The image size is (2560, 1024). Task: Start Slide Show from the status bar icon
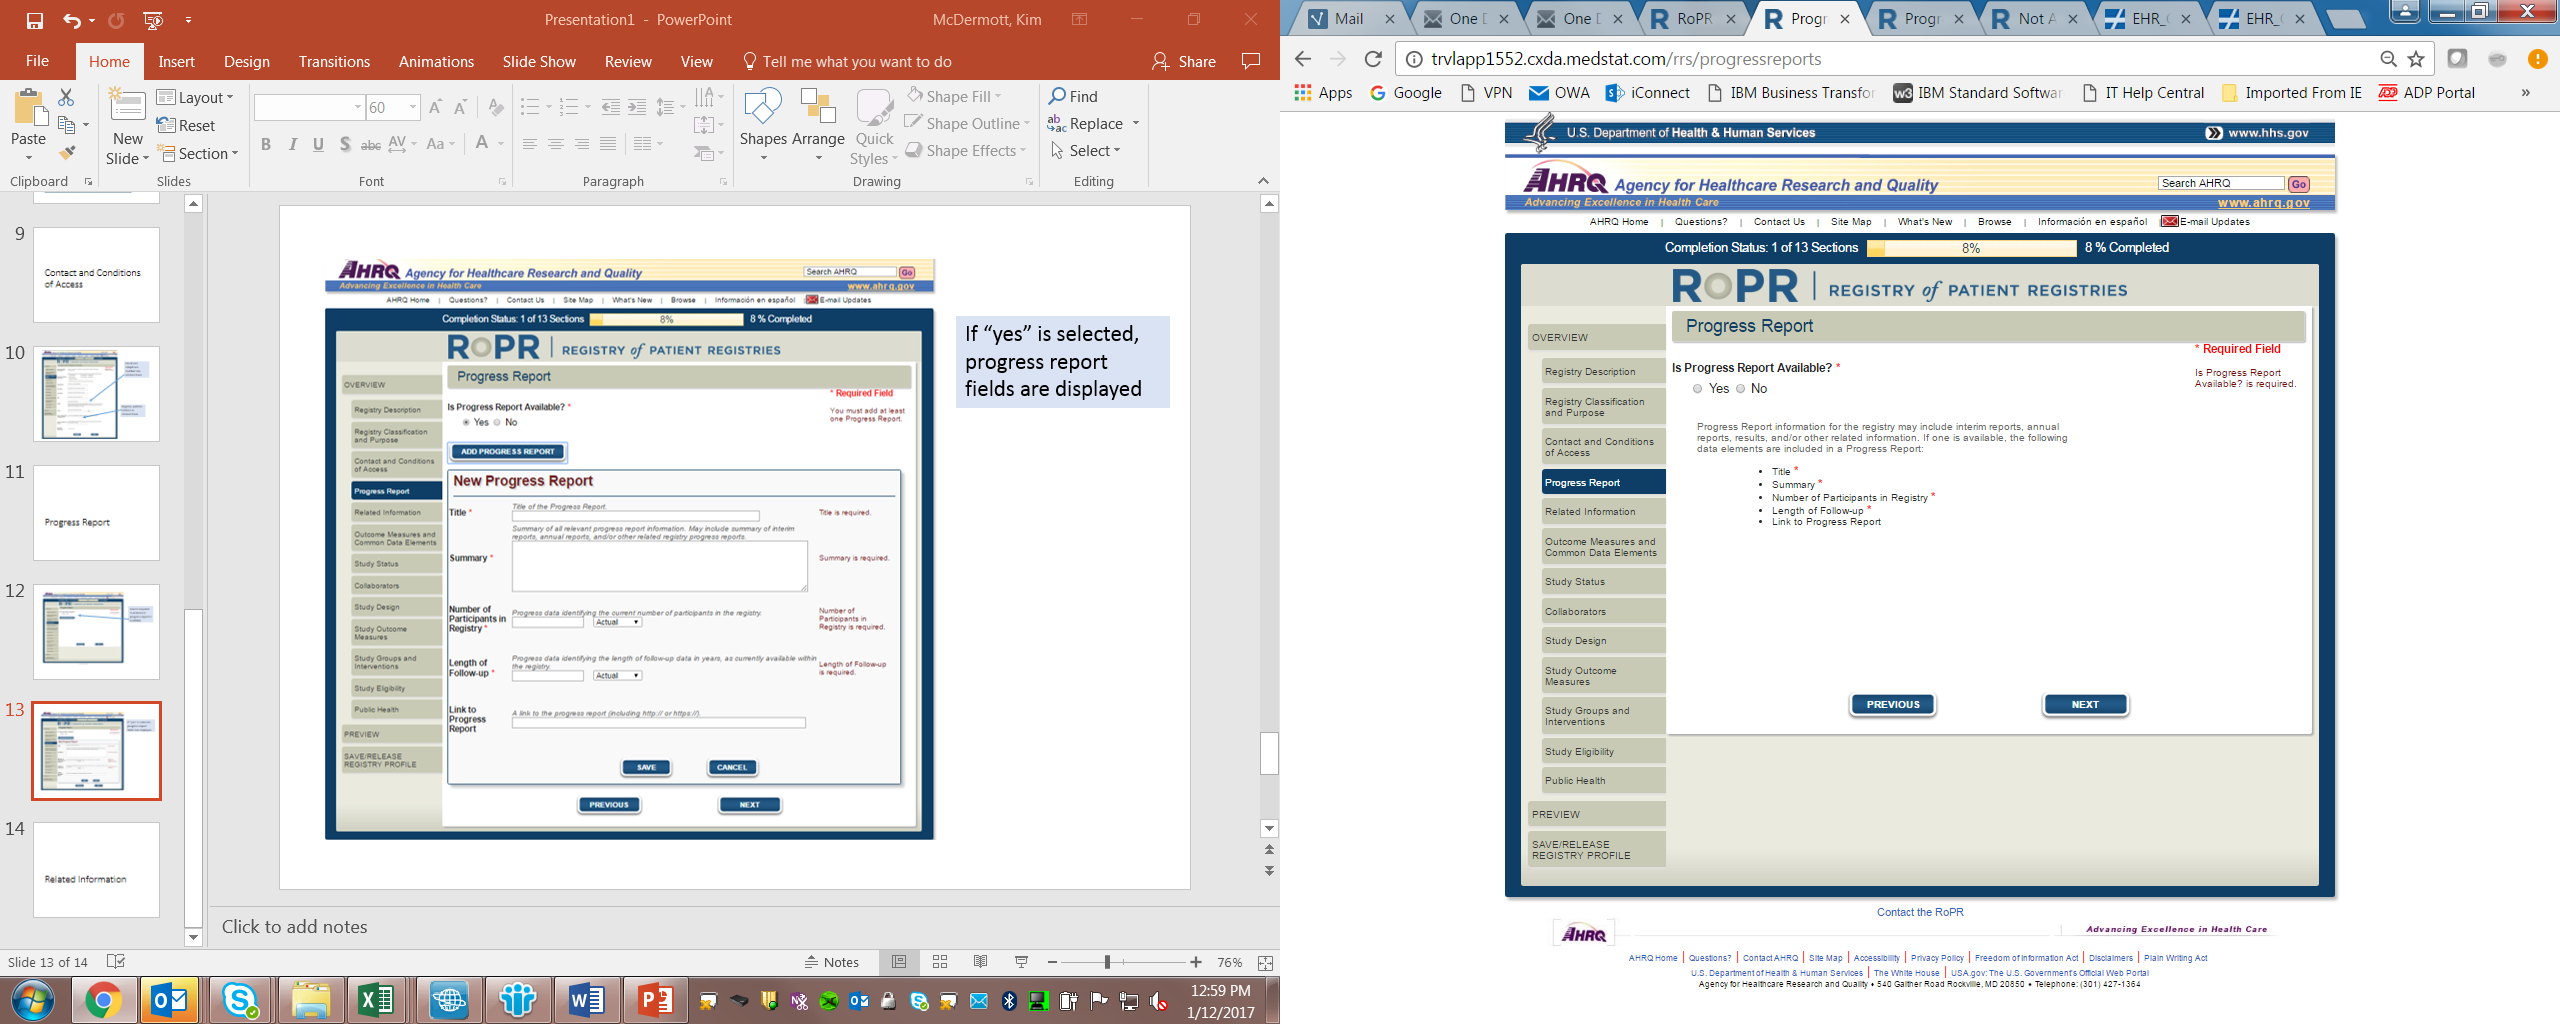(1021, 962)
